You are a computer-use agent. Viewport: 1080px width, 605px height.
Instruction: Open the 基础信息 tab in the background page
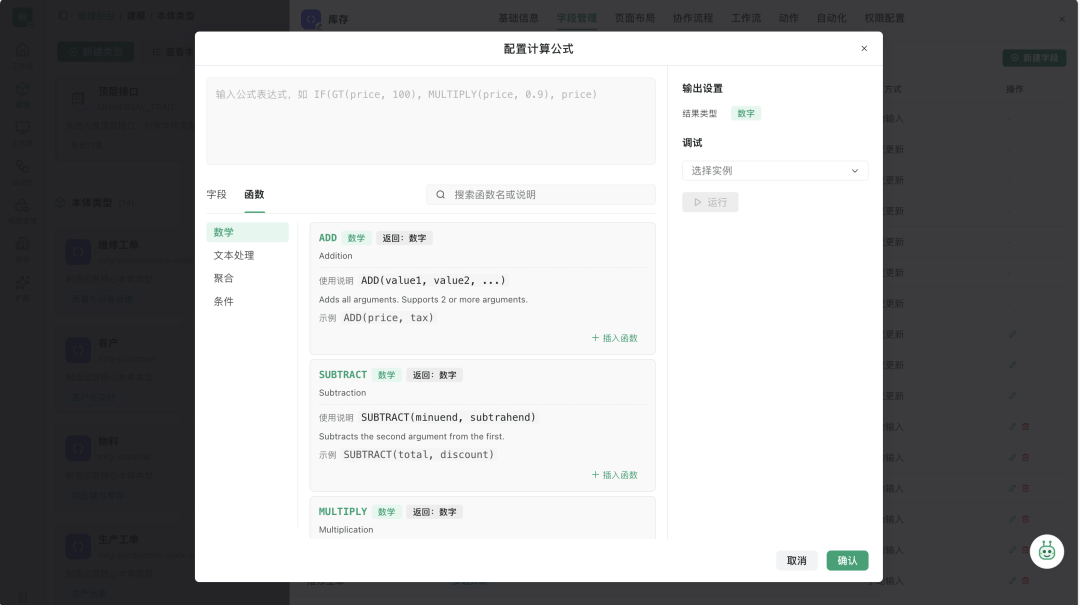tap(519, 18)
